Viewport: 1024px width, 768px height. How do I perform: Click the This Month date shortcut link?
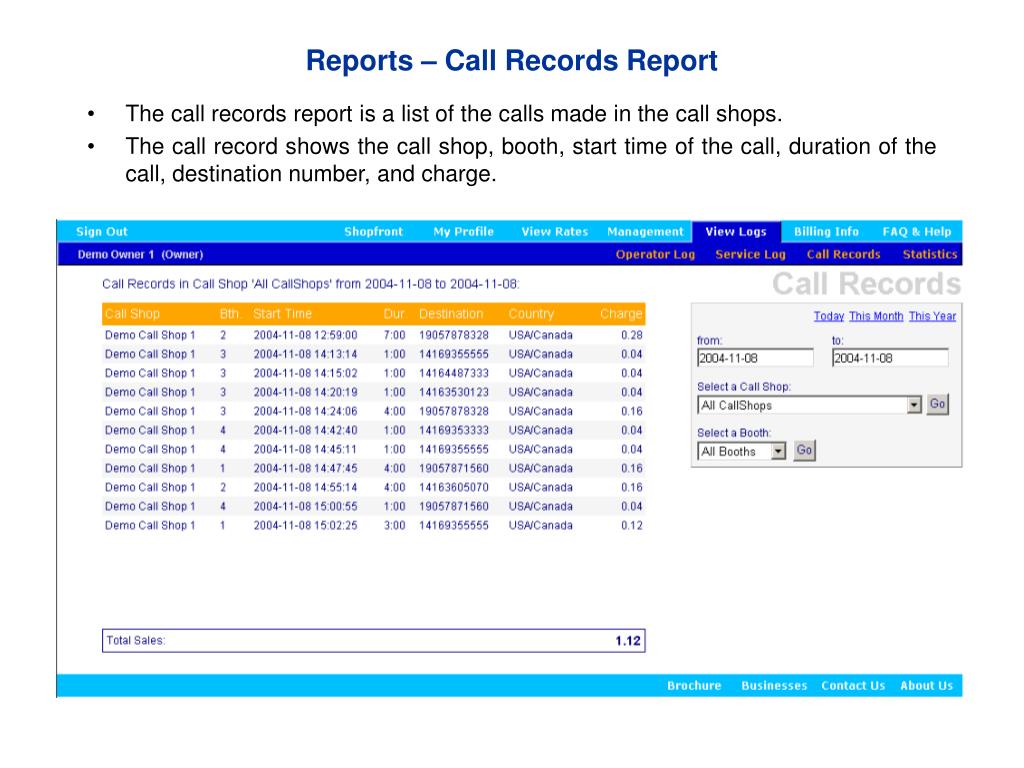point(876,316)
